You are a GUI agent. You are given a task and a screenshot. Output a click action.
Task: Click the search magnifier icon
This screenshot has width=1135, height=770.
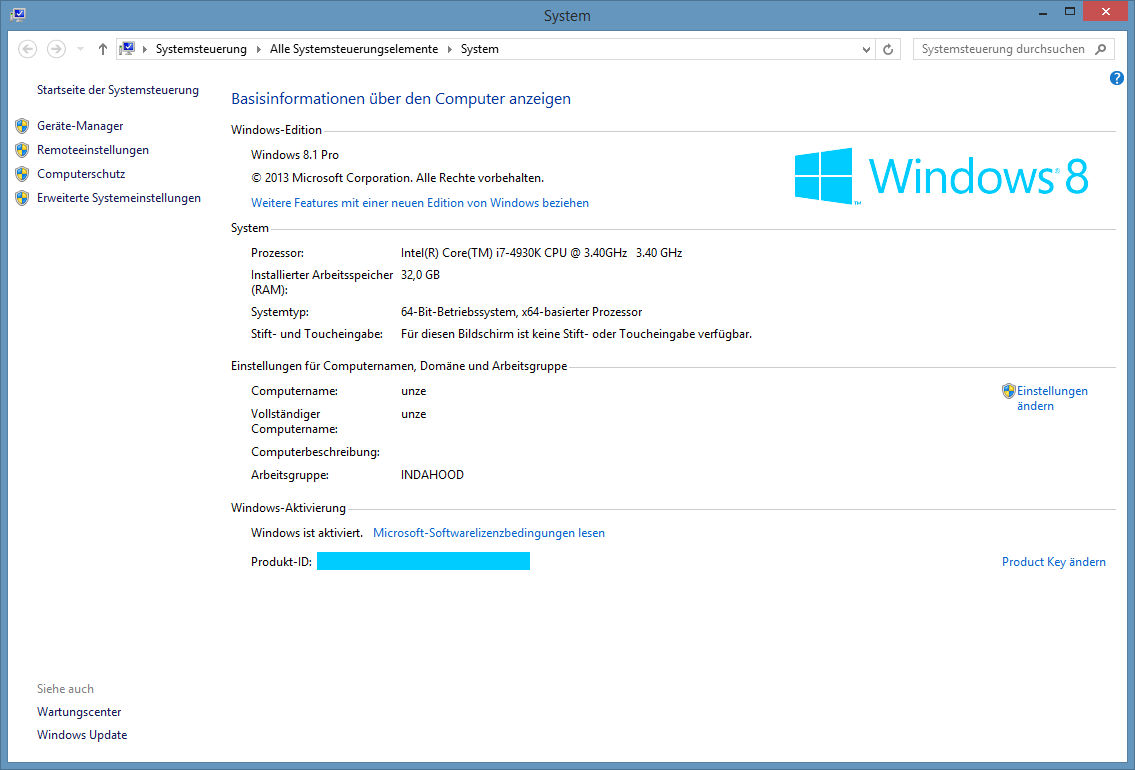[1100, 49]
